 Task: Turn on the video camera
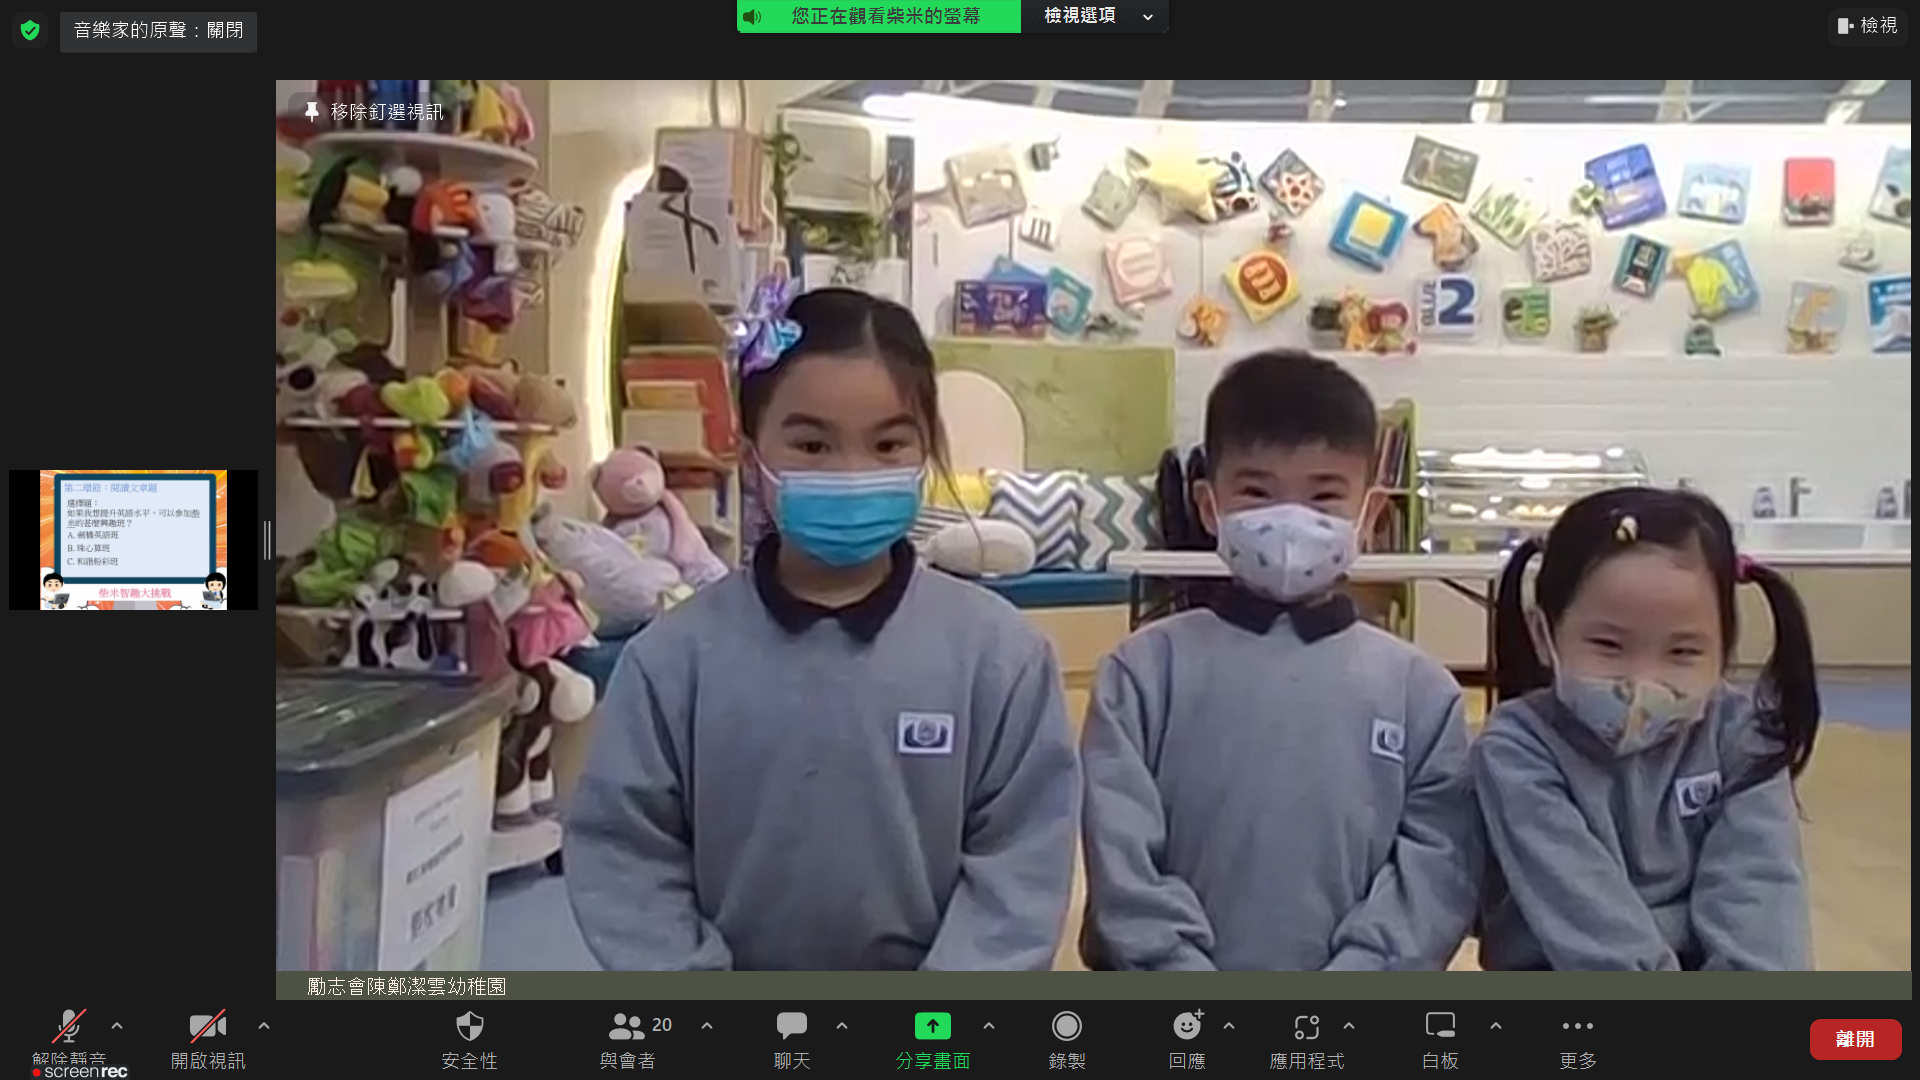[207, 1027]
